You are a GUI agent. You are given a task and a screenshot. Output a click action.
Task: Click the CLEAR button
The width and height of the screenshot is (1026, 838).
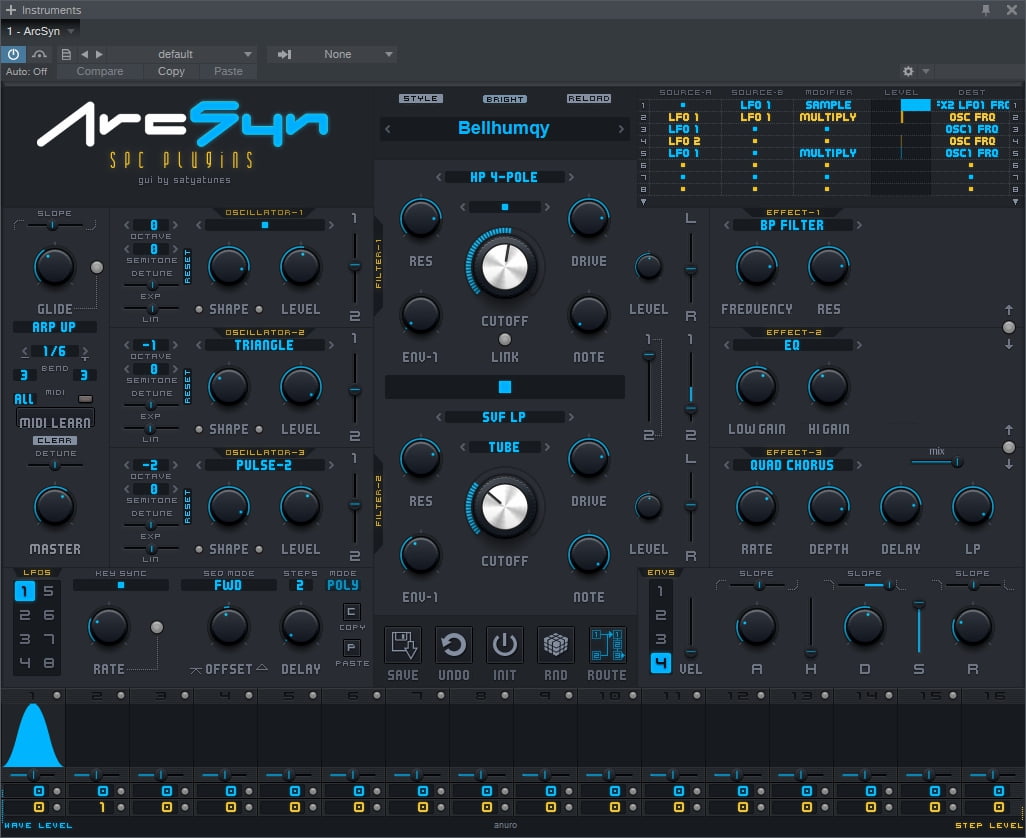click(55, 441)
